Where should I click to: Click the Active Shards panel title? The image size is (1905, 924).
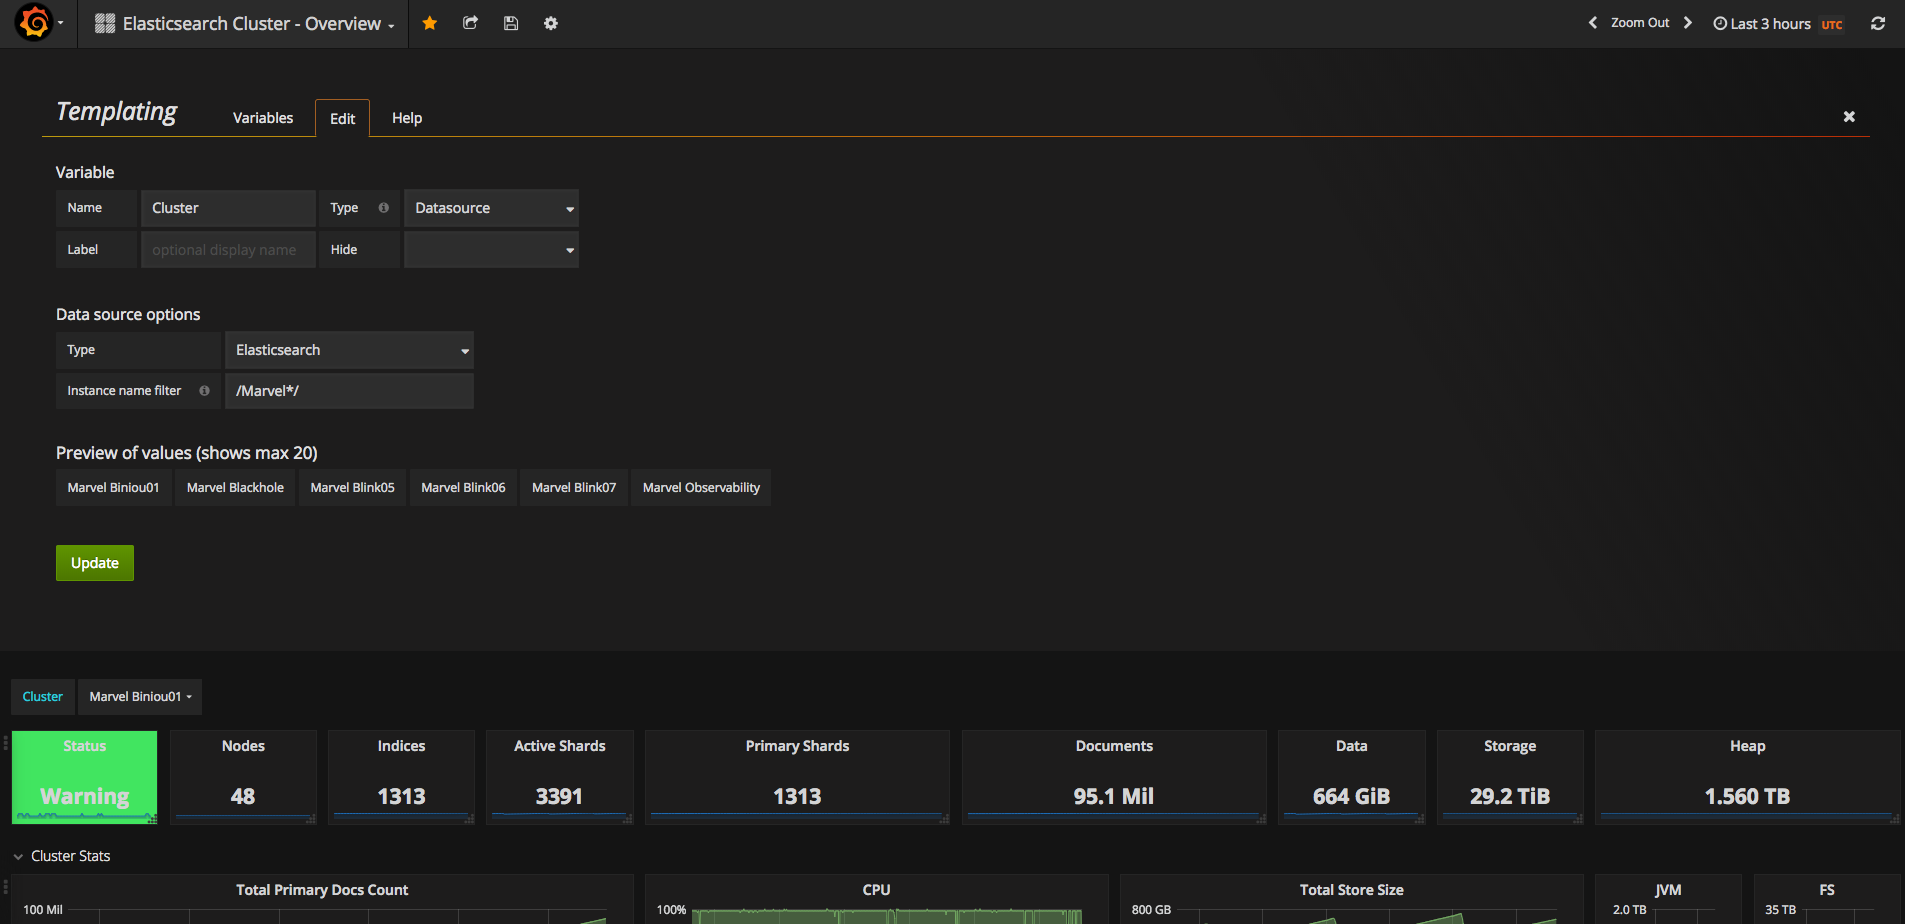tap(560, 746)
